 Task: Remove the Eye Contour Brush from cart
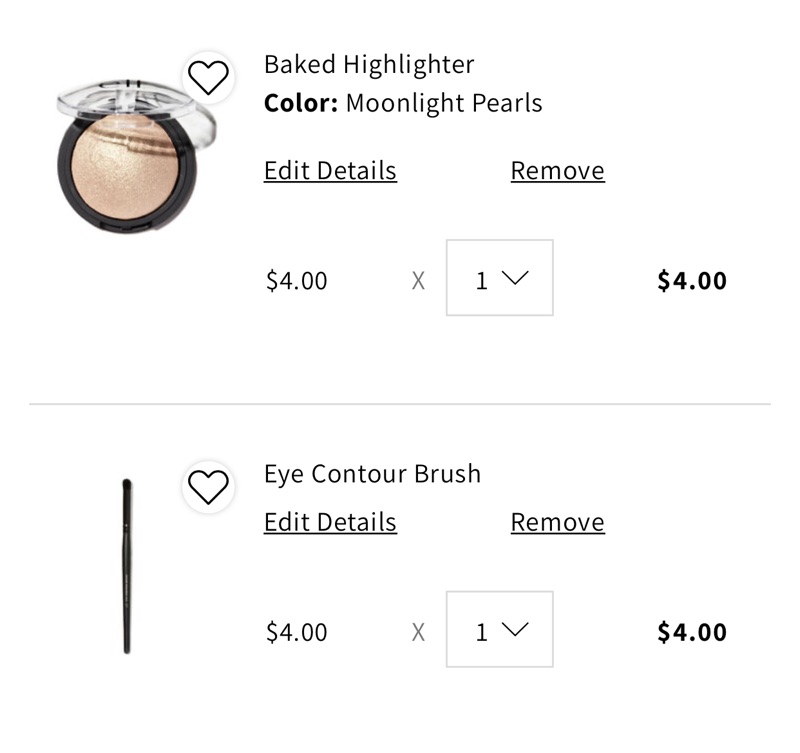coord(557,522)
